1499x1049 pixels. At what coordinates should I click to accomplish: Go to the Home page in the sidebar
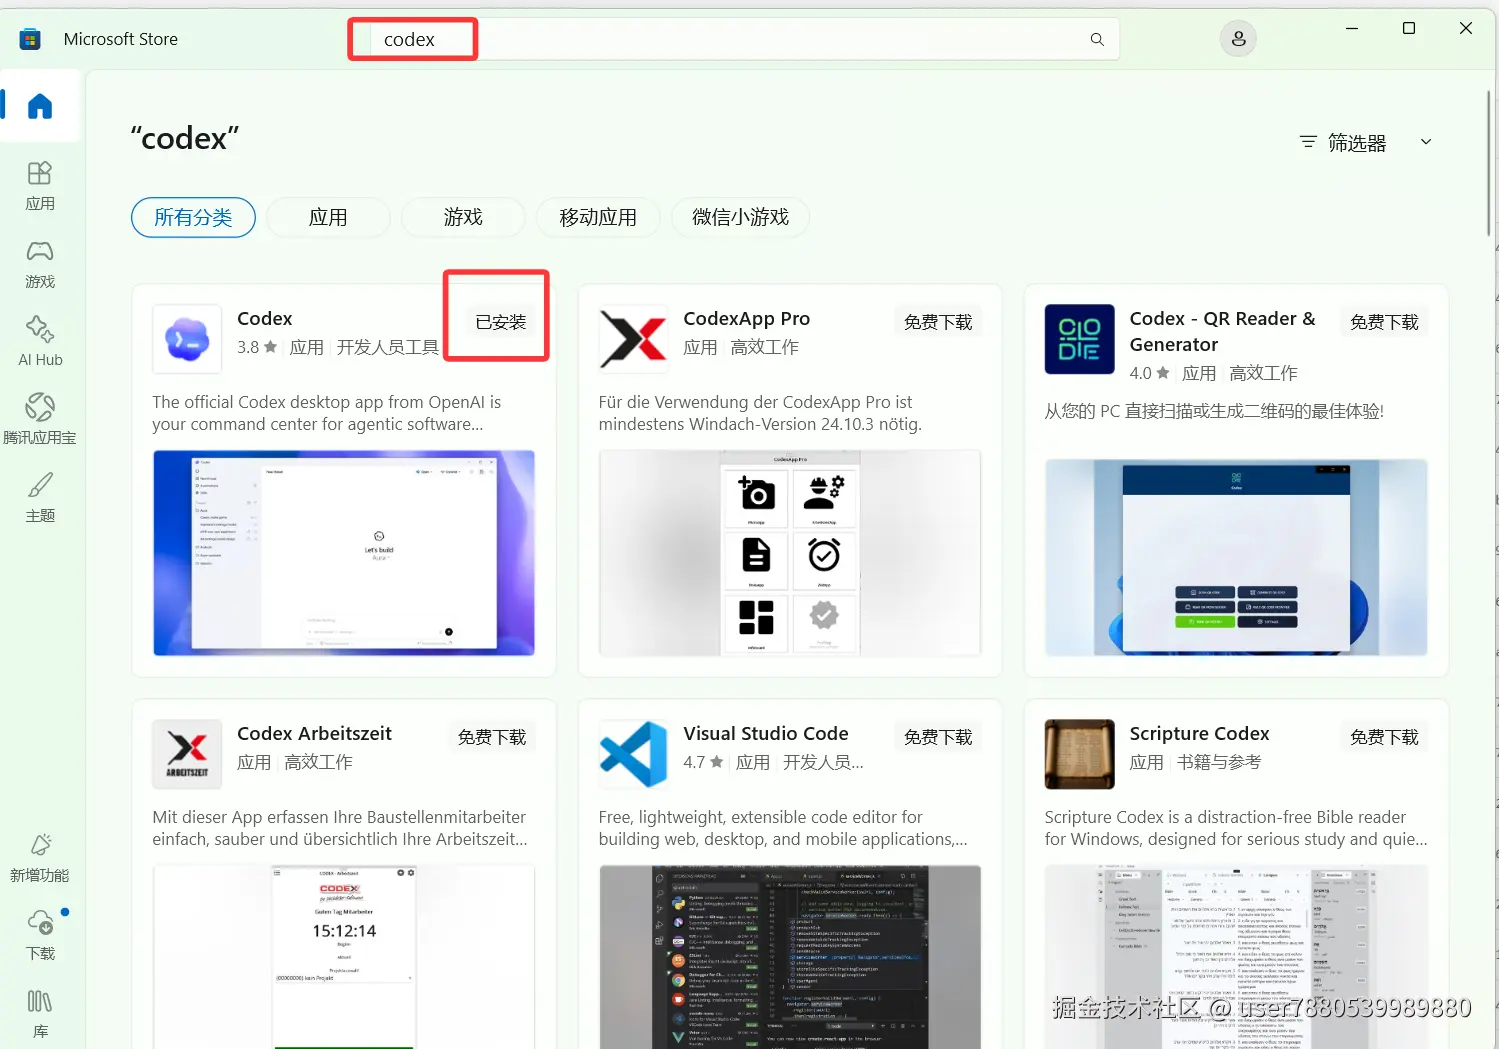[40, 106]
